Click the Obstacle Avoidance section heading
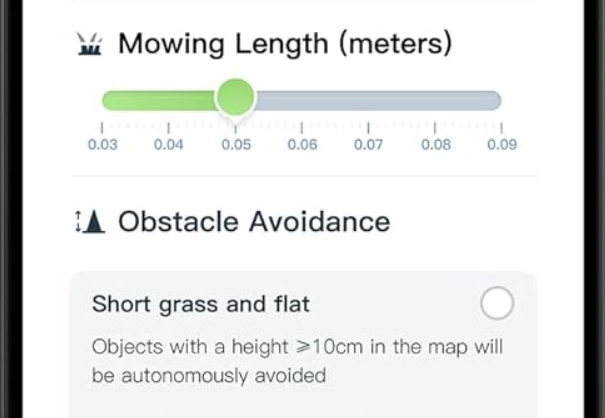605x418 pixels. [x=254, y=222]
